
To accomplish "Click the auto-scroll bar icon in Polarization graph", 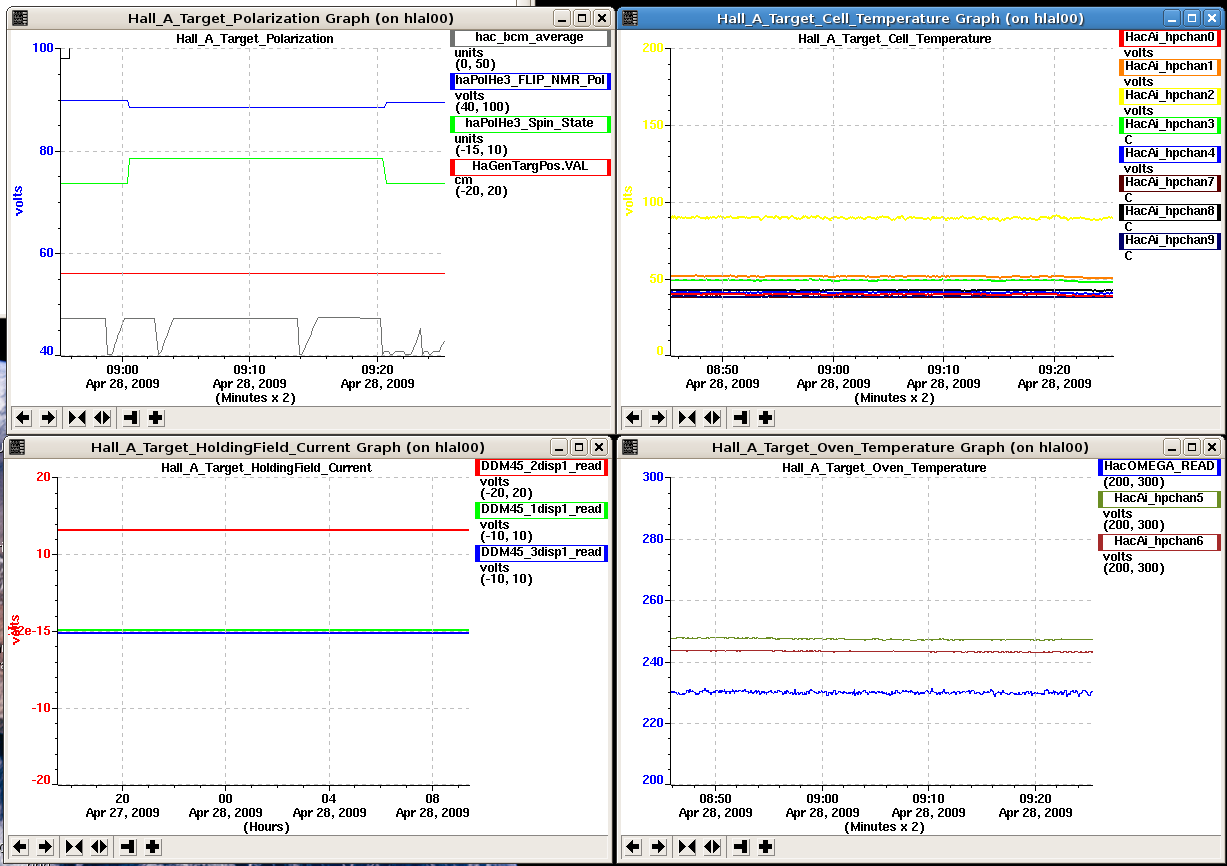I will [130, 418].
